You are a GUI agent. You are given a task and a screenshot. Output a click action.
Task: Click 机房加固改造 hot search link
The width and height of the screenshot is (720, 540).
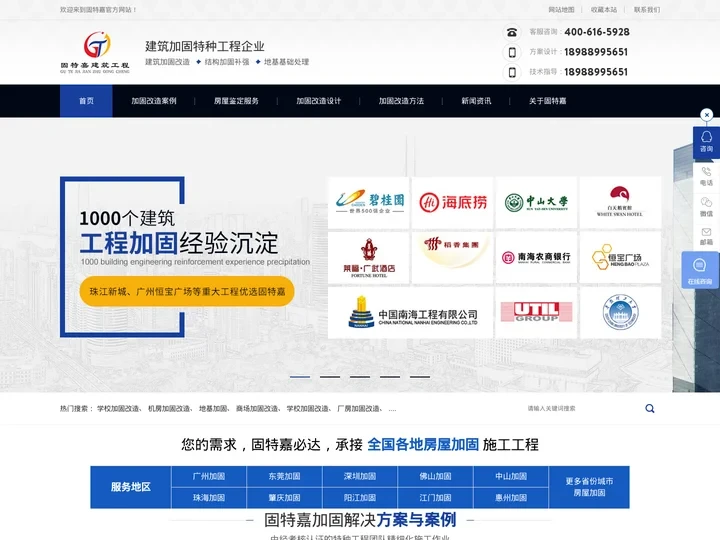coord(169,408)
